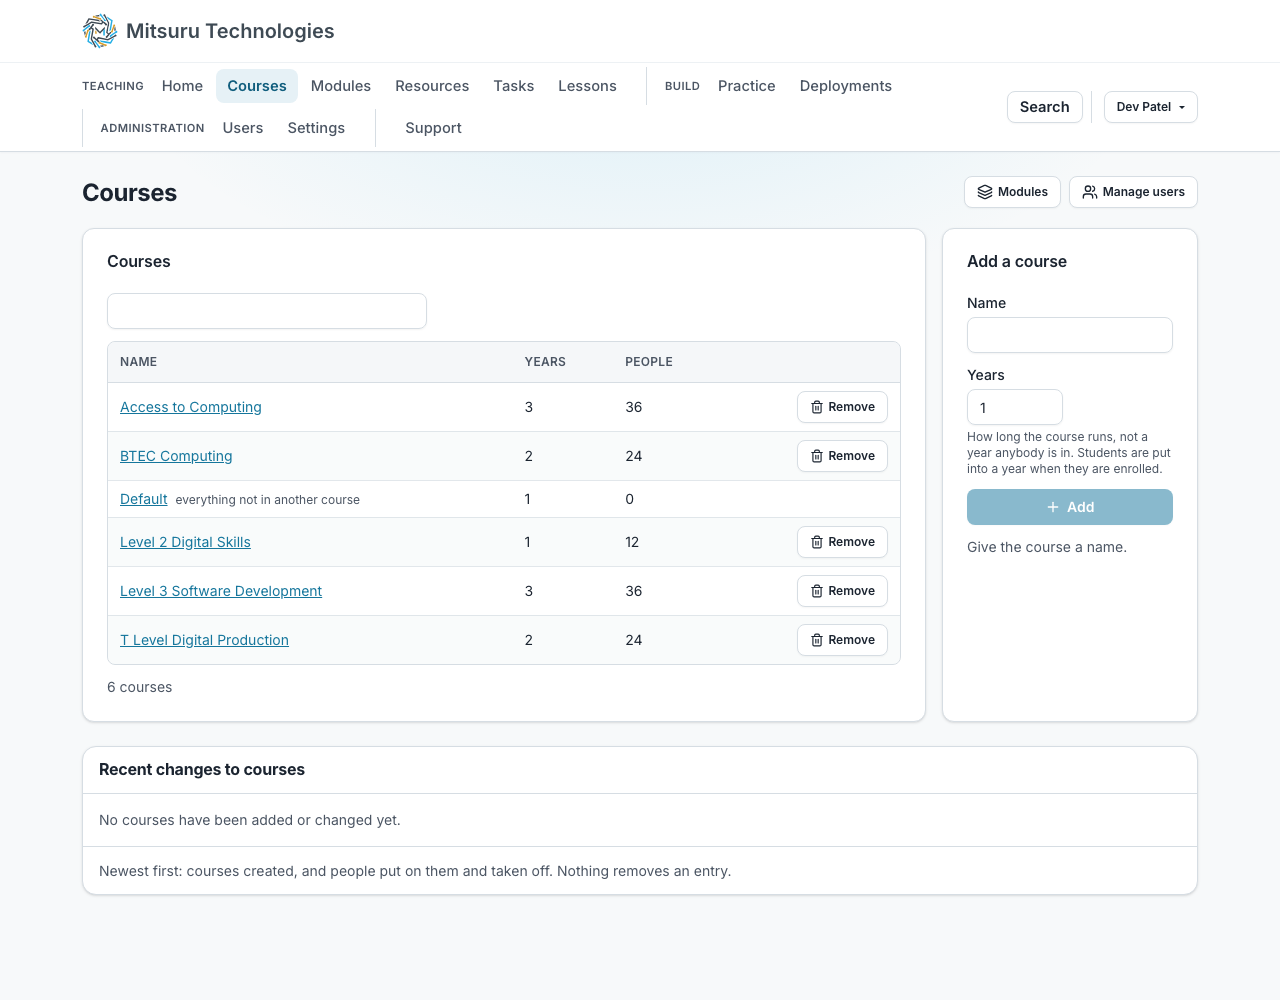Click trash icon for Access to Computing
1280x1000 pixels.
coord(817,407)
